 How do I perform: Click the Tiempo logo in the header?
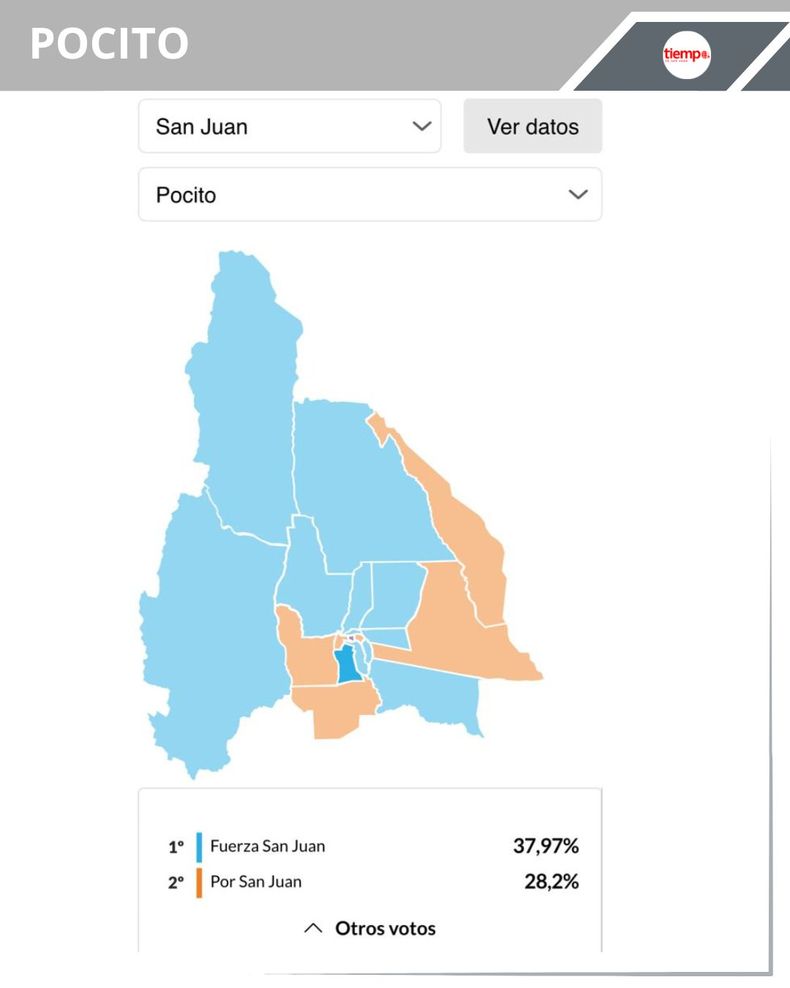(686, 54)
